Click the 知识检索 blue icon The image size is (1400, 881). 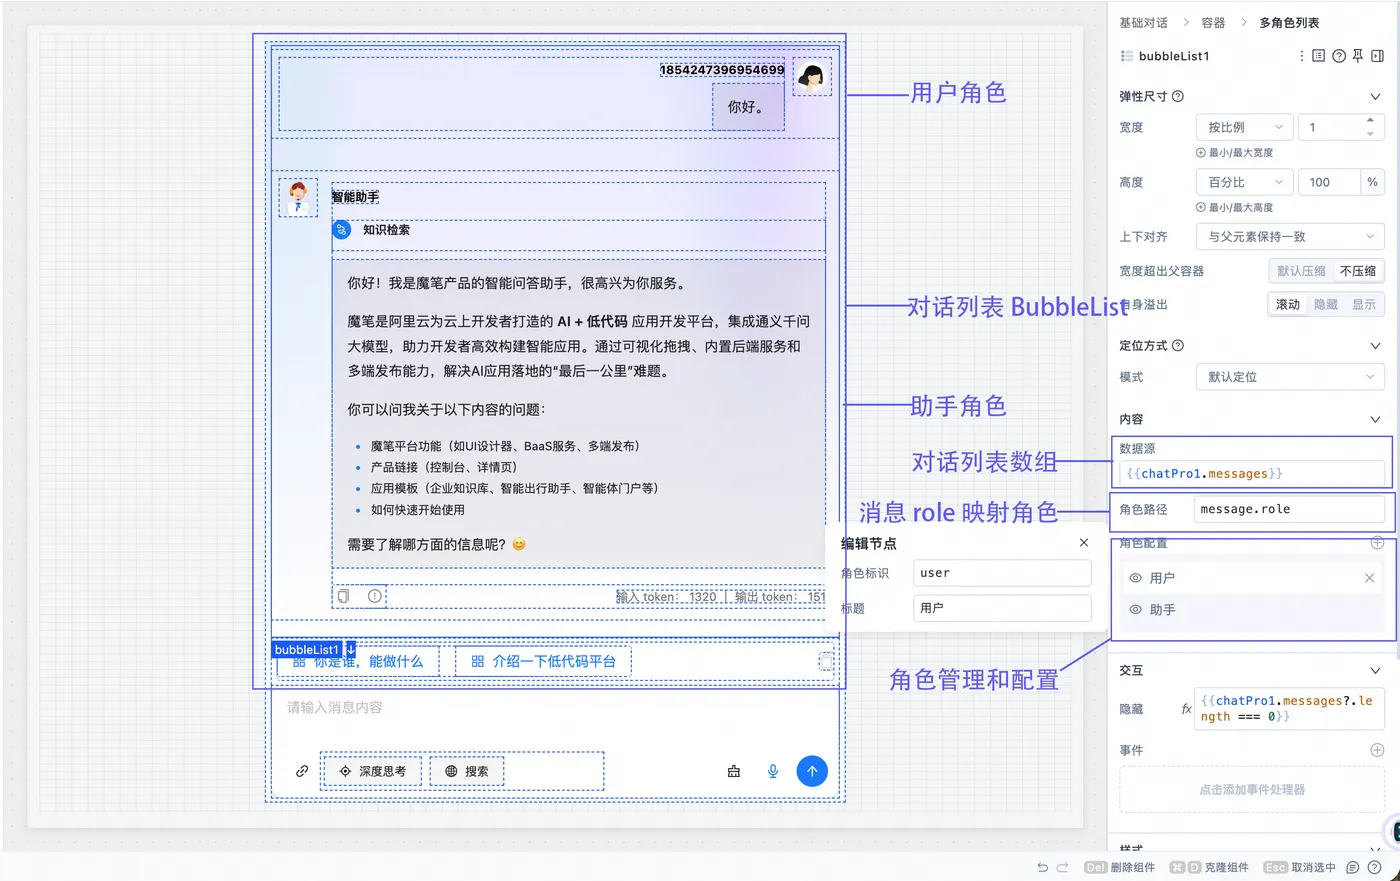tap(342, 230)
